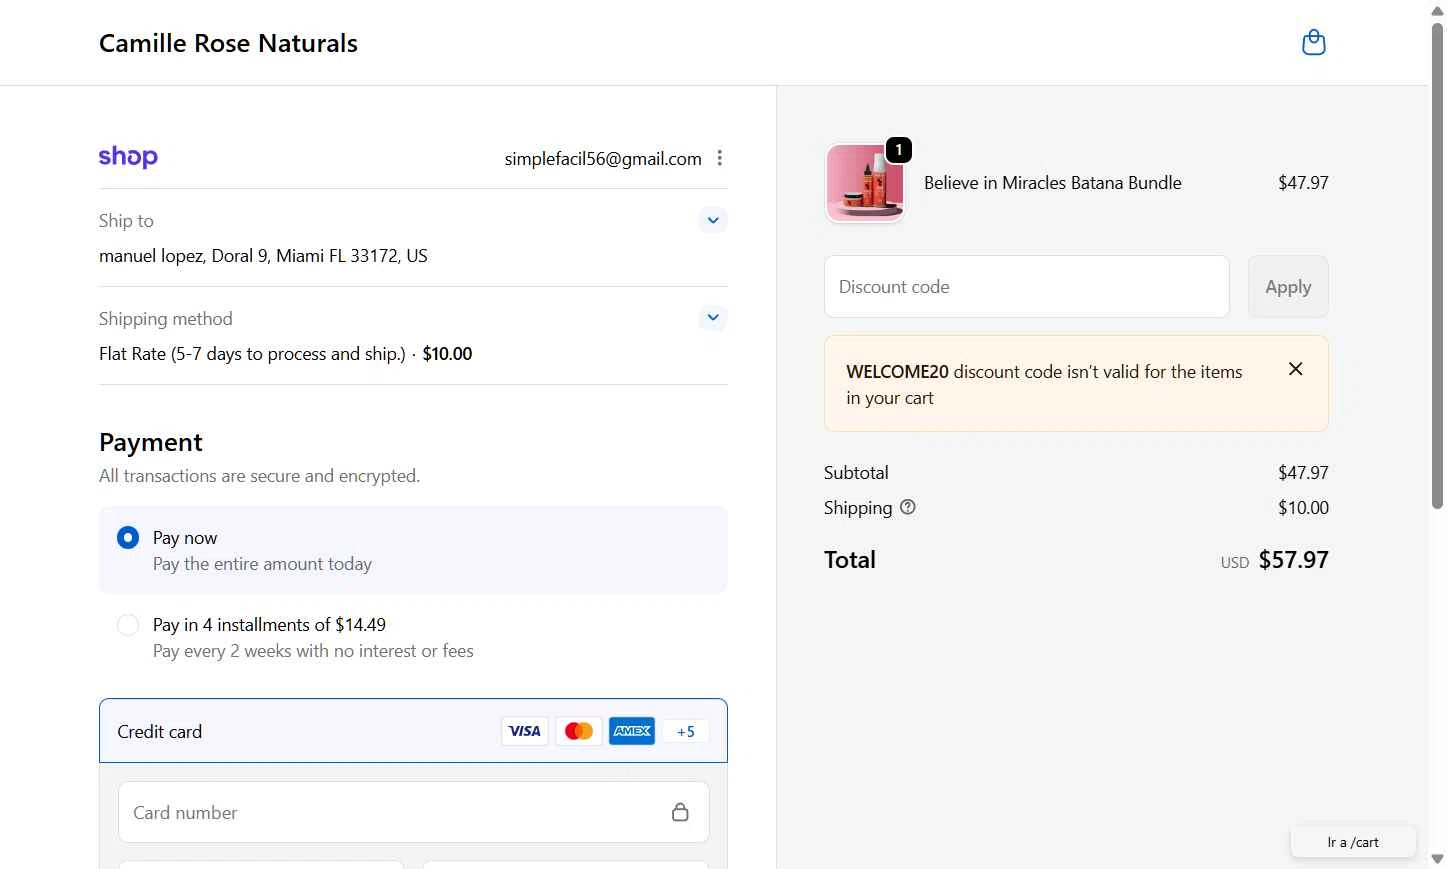Click the page vertical scrollbar
The image size is (1447, 869).
click(x=1437, y=265)
